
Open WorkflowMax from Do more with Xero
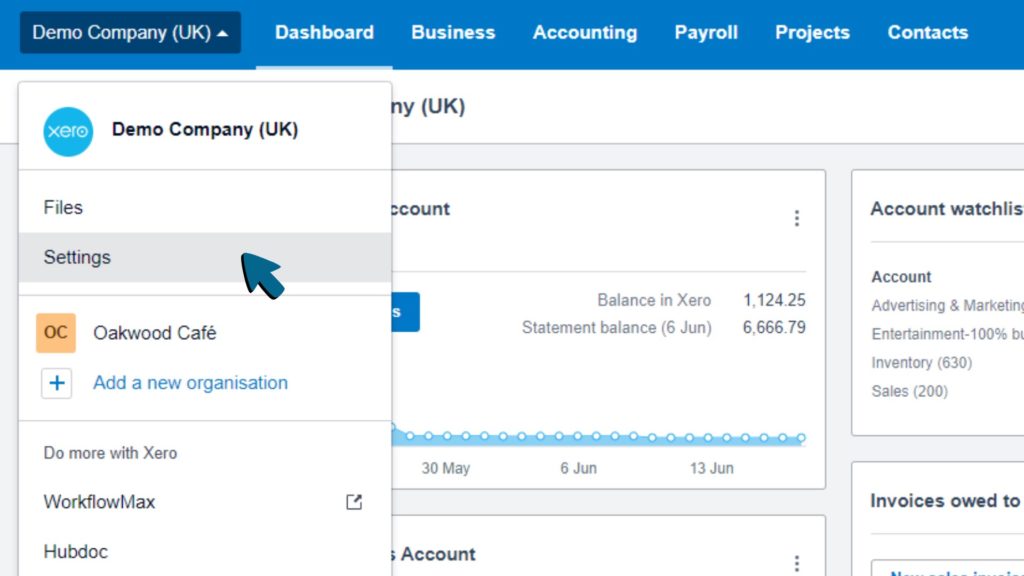click(x=99, y=502)
